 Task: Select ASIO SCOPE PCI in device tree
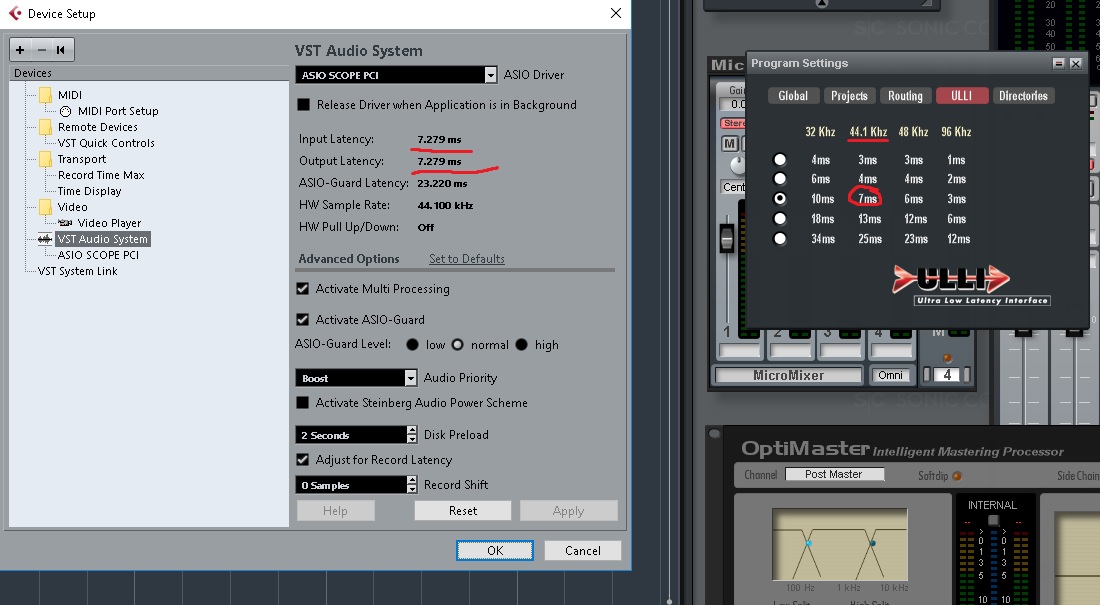coord(98,255)
